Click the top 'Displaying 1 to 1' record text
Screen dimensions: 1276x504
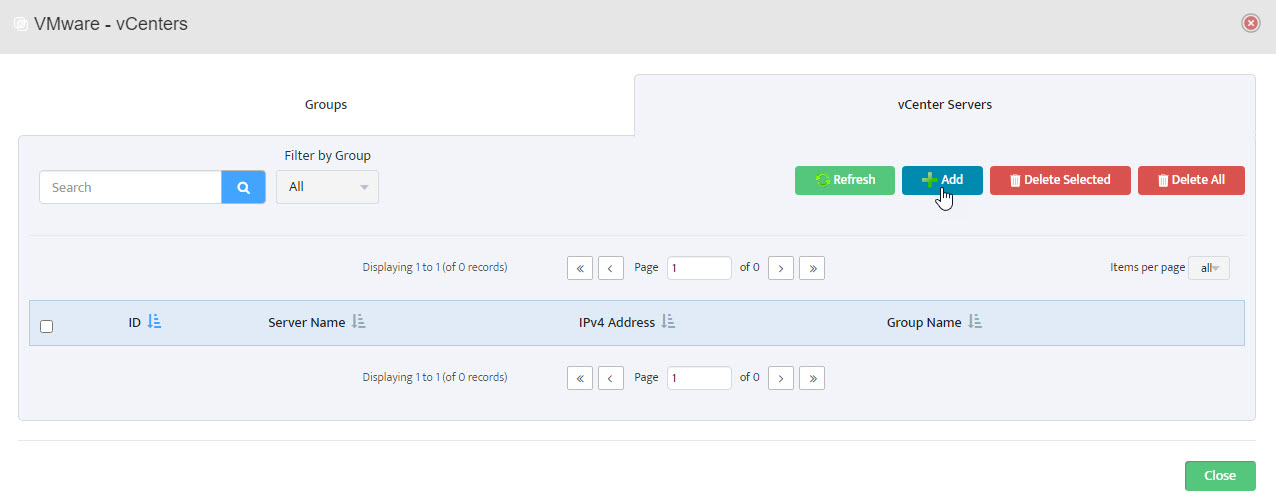(435, 267)
